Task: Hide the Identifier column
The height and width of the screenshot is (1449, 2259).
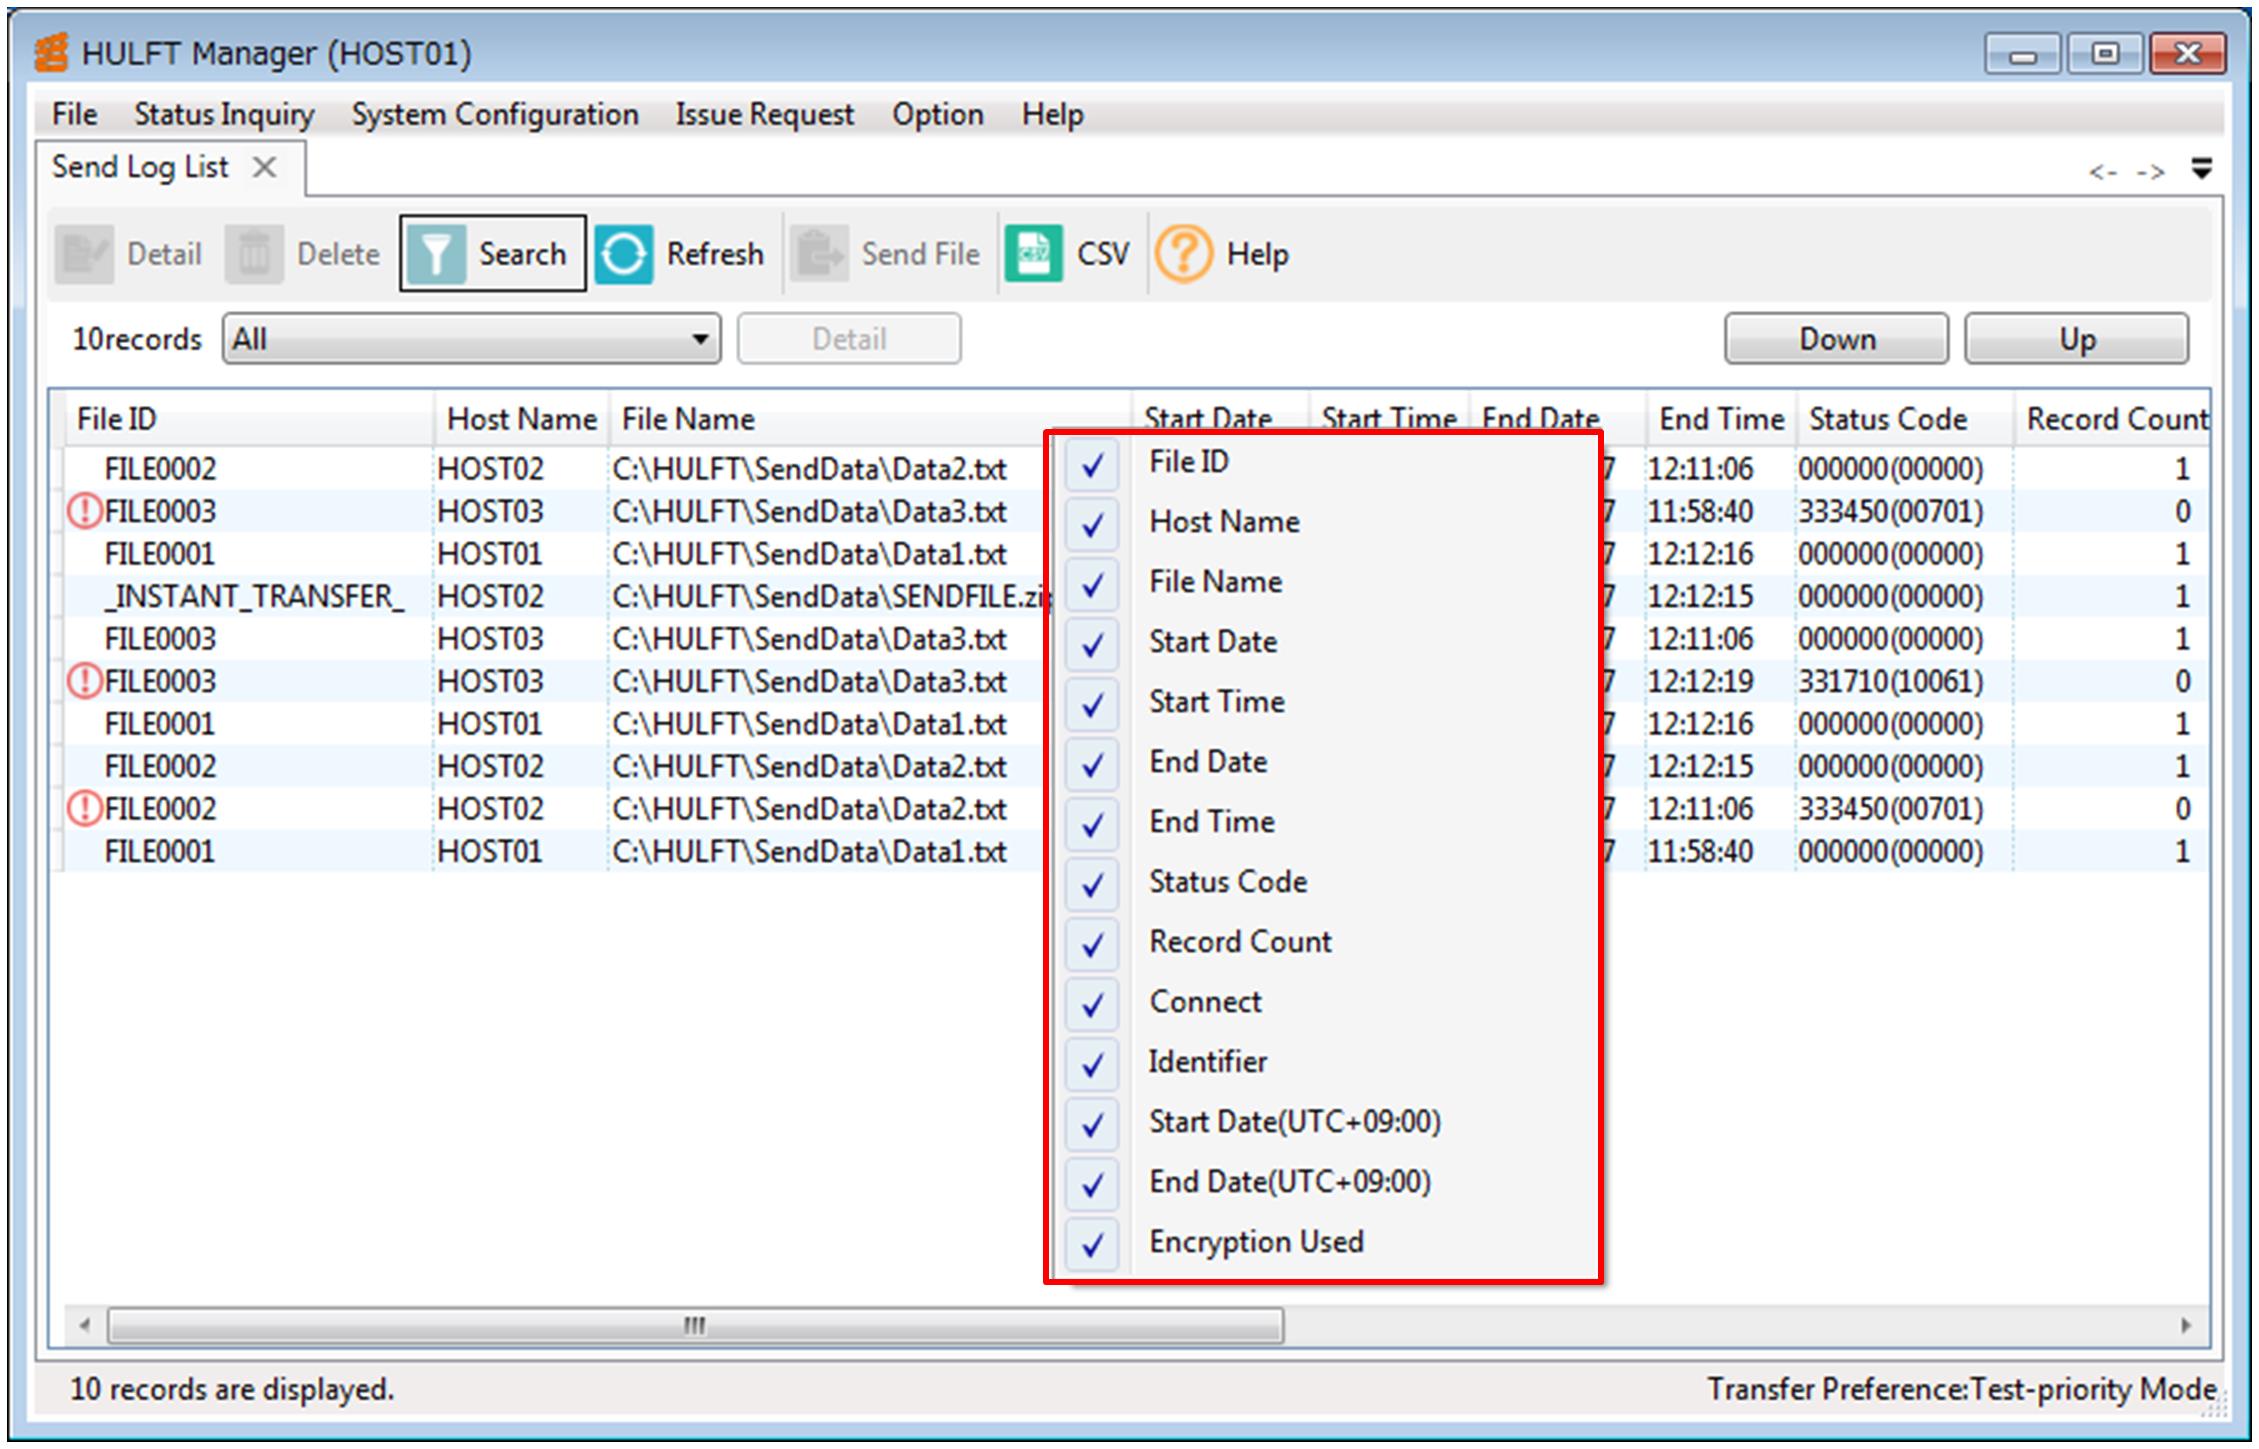Action: click(1092, 1063)
